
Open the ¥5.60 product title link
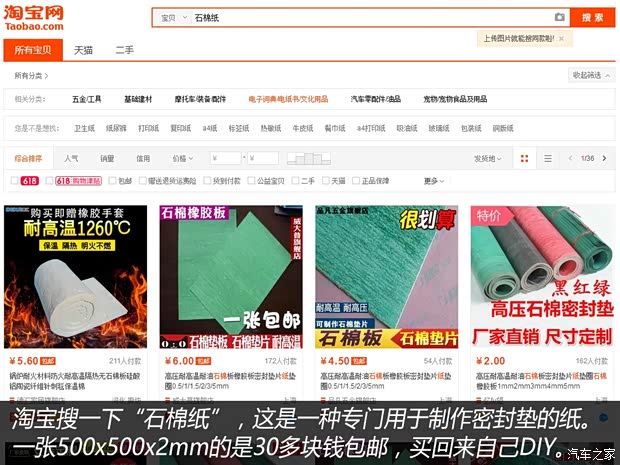pos(75,380)
